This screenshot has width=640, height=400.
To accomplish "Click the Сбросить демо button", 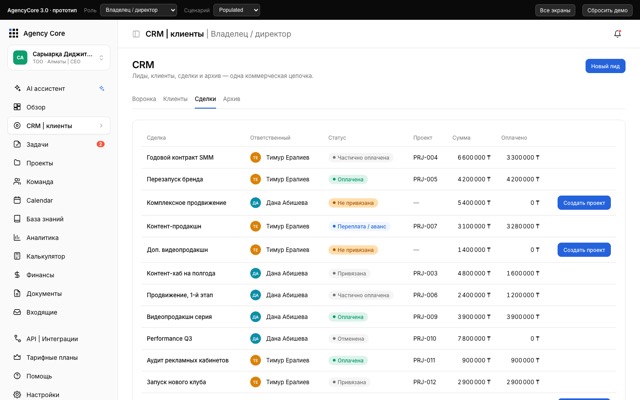I will pos(607,10).
